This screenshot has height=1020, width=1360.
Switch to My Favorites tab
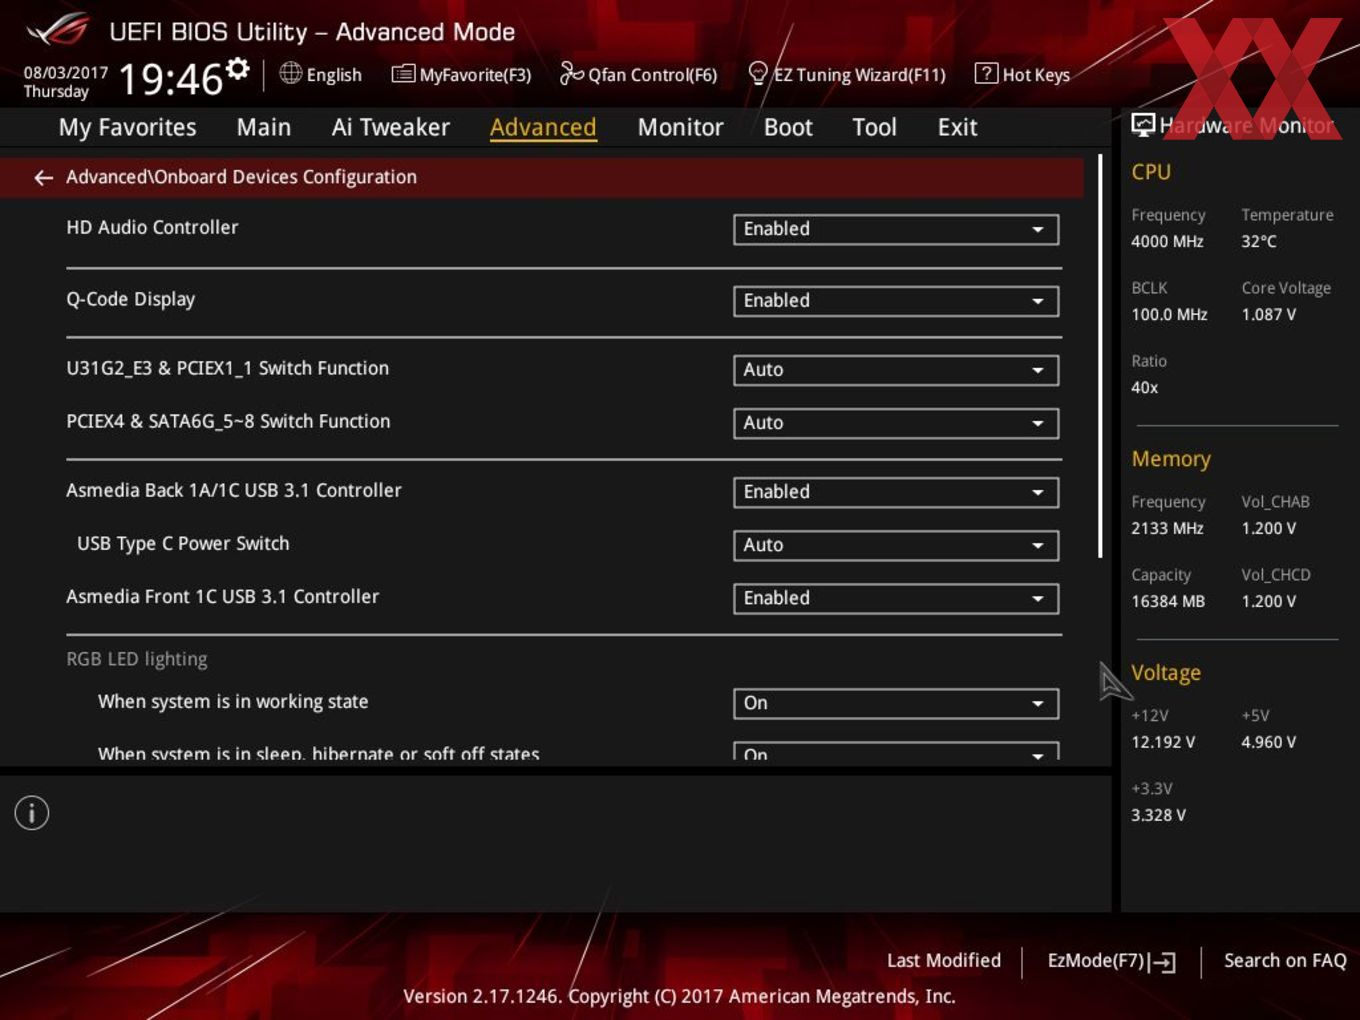(x=127, y=127)
